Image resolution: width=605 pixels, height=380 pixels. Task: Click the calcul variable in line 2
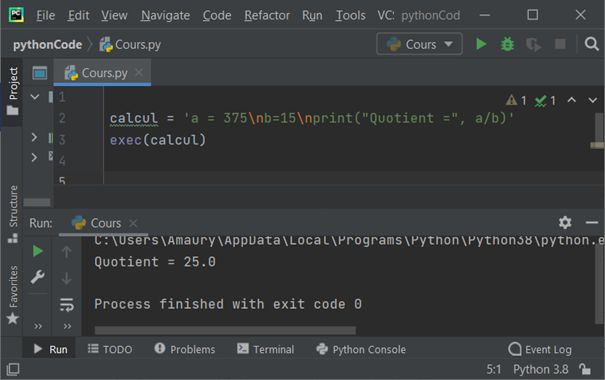click(134, 118)
